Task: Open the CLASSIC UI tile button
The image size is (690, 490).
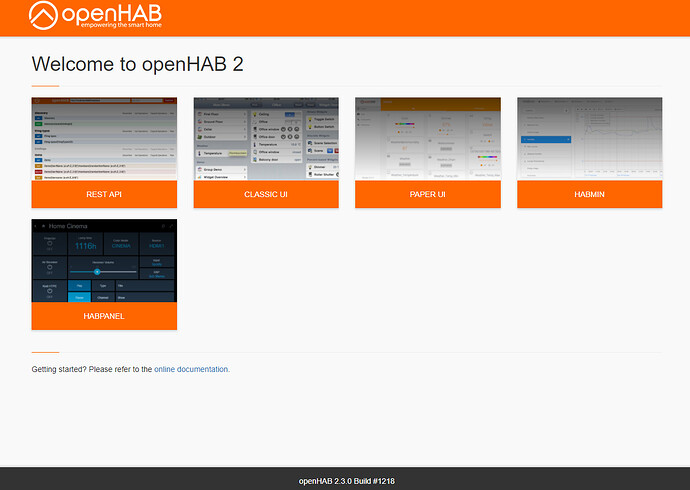Action: coord(266,194)
